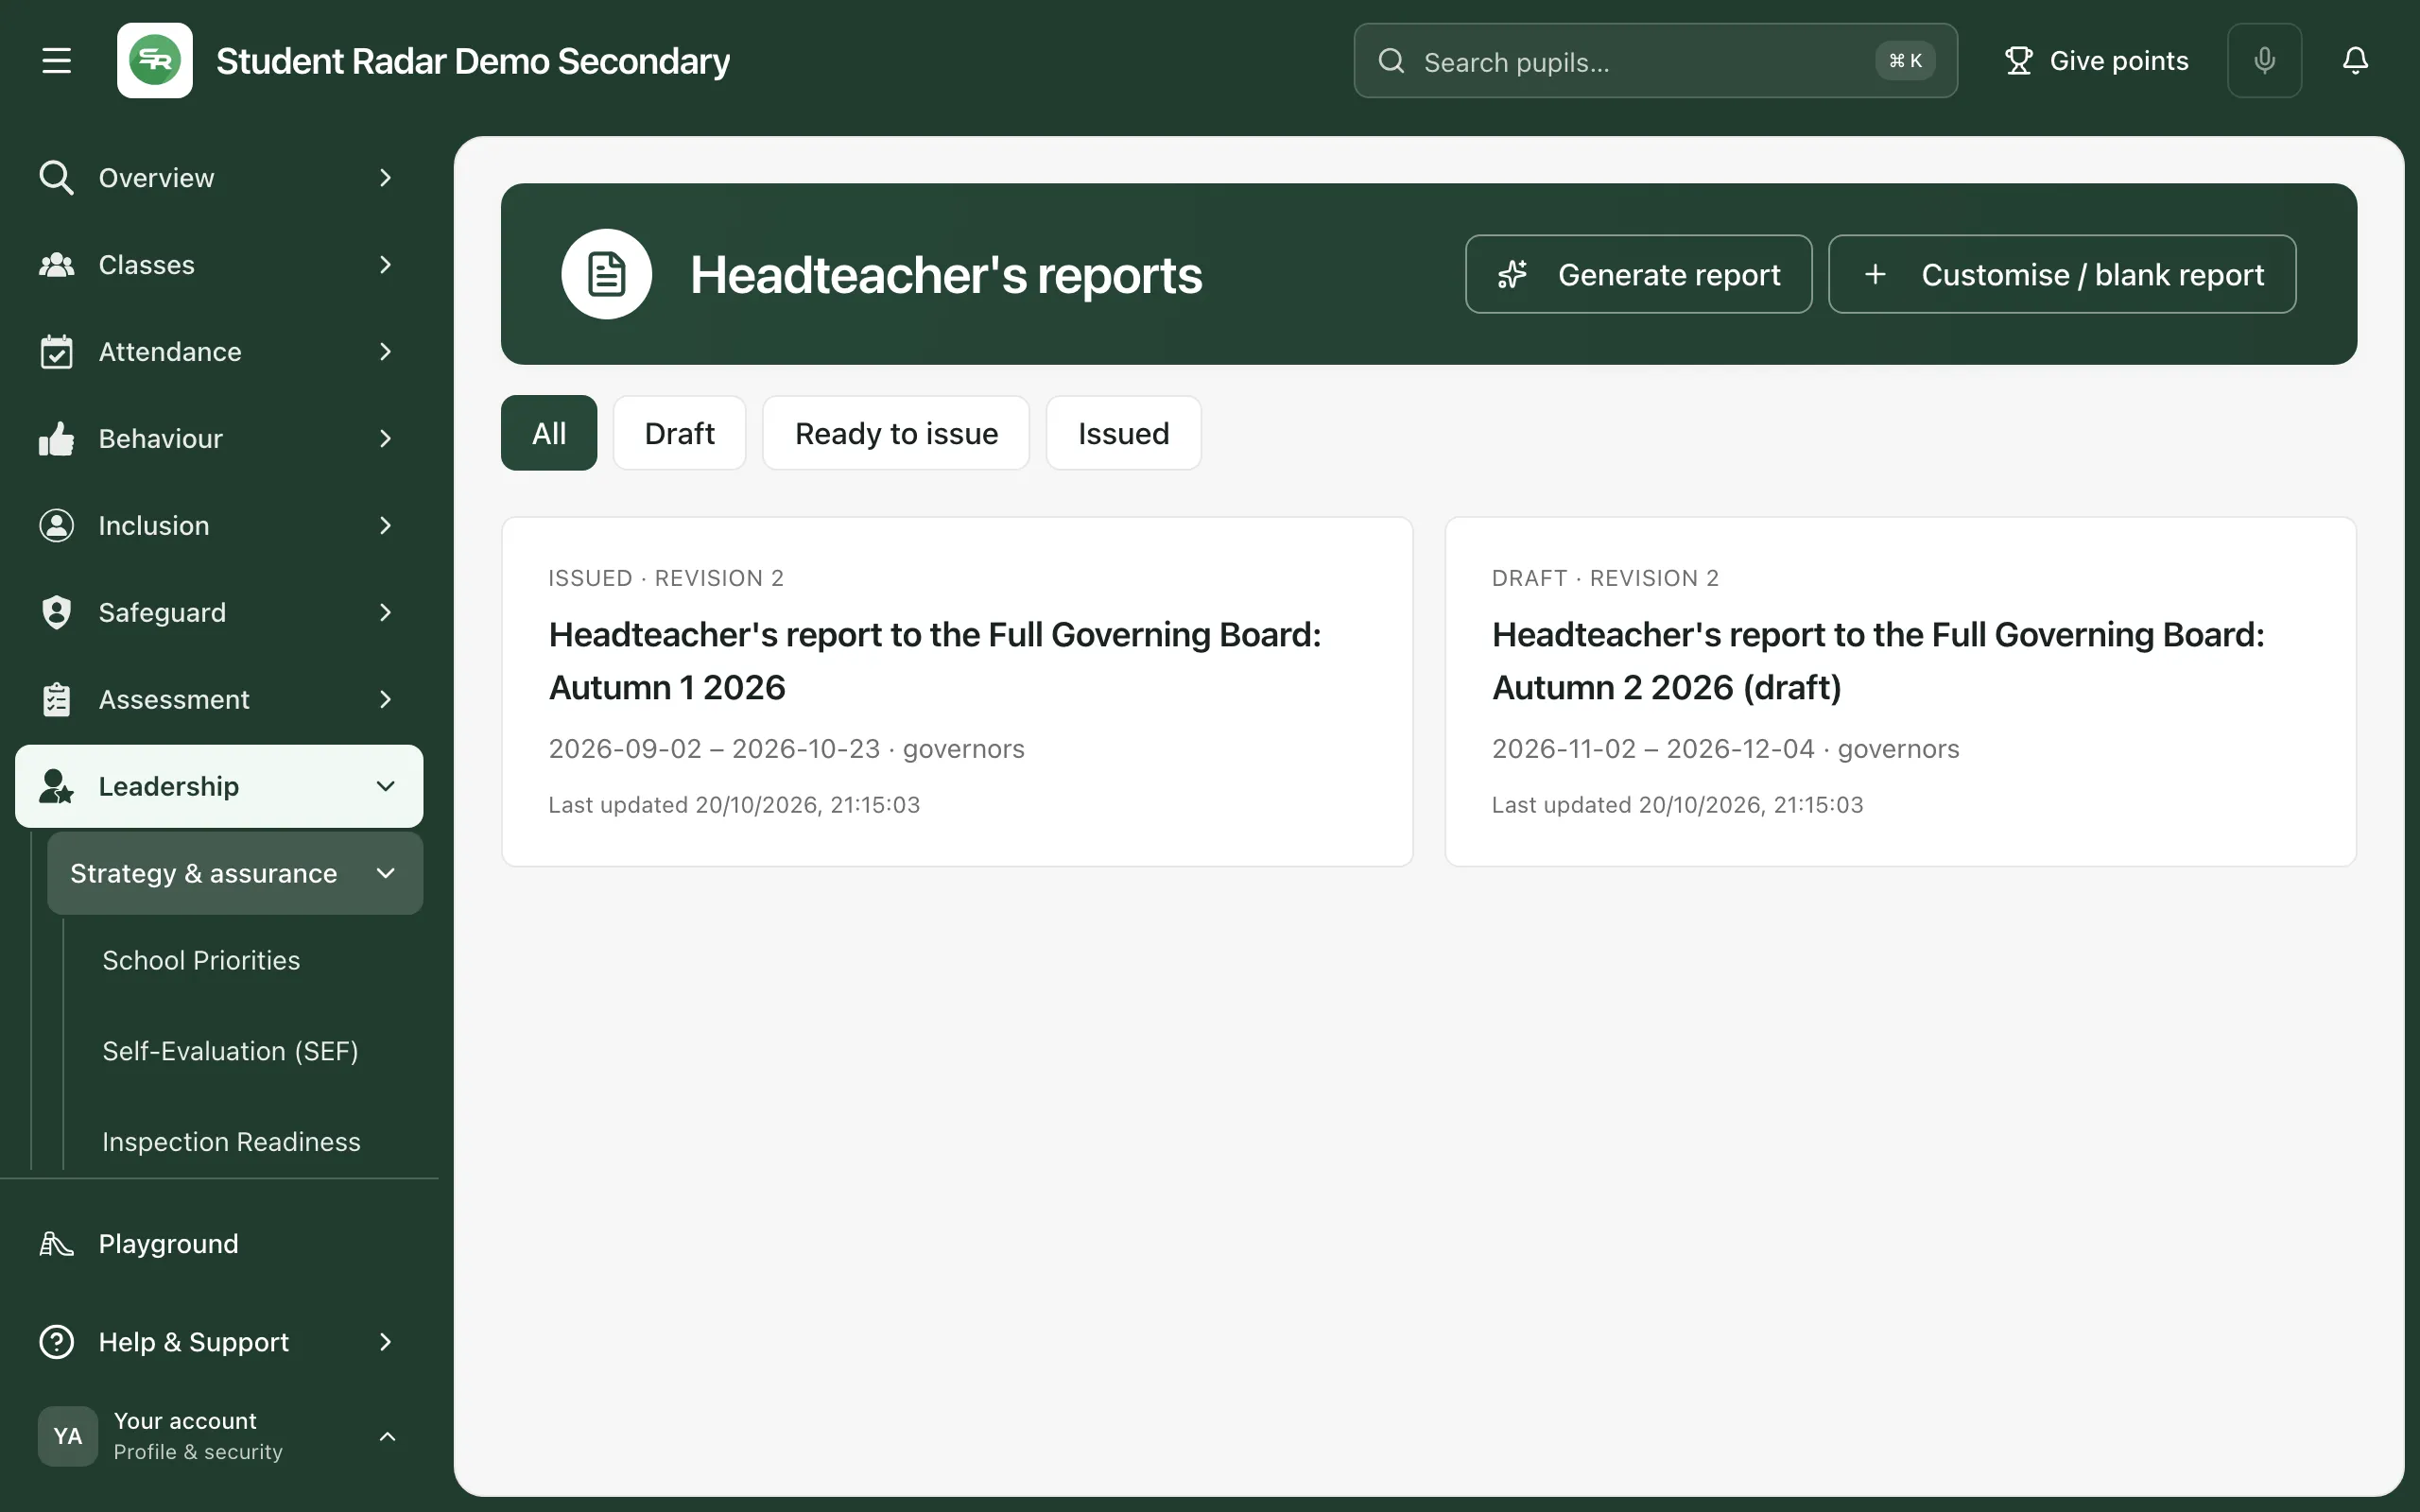Expand the Overview chevron
The image size is (2420, 1512).
coord(385,178)
